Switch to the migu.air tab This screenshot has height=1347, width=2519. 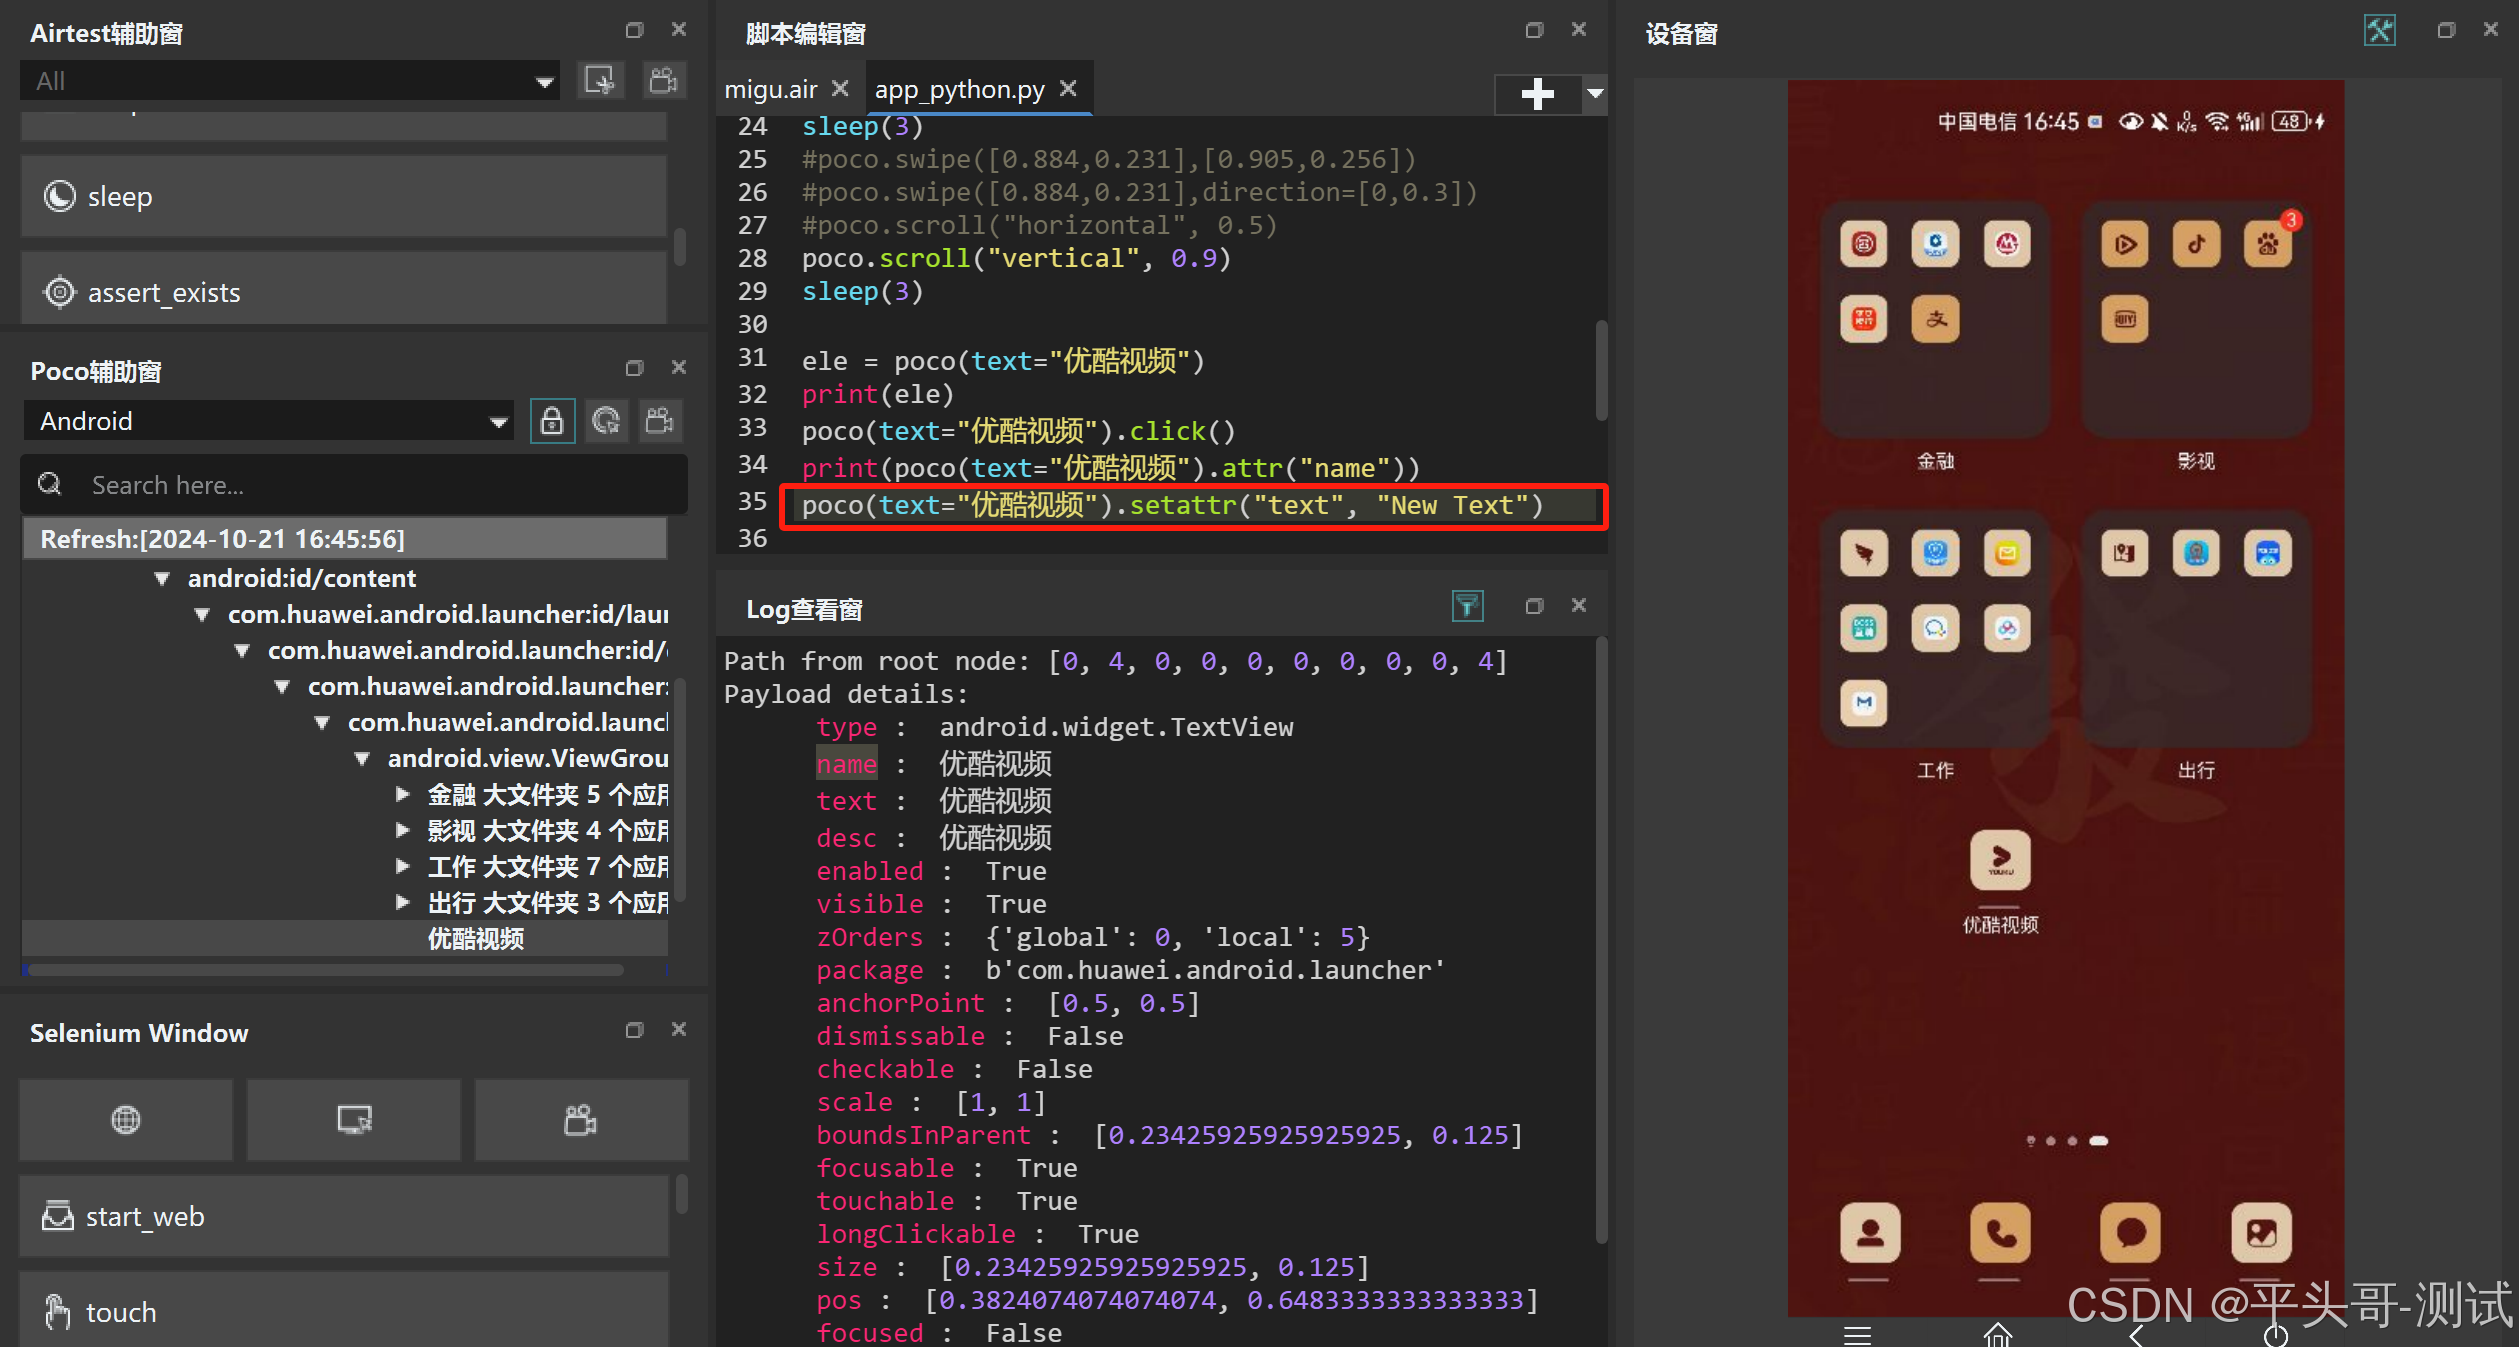pos(770,90)
